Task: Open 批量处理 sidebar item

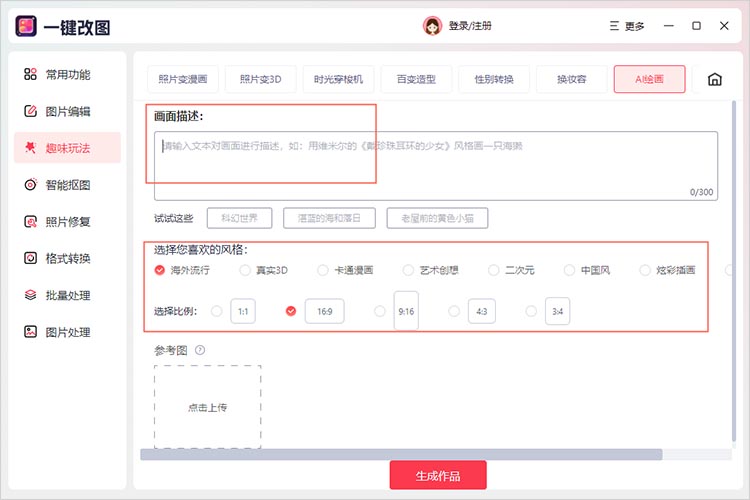Action: 67,295
